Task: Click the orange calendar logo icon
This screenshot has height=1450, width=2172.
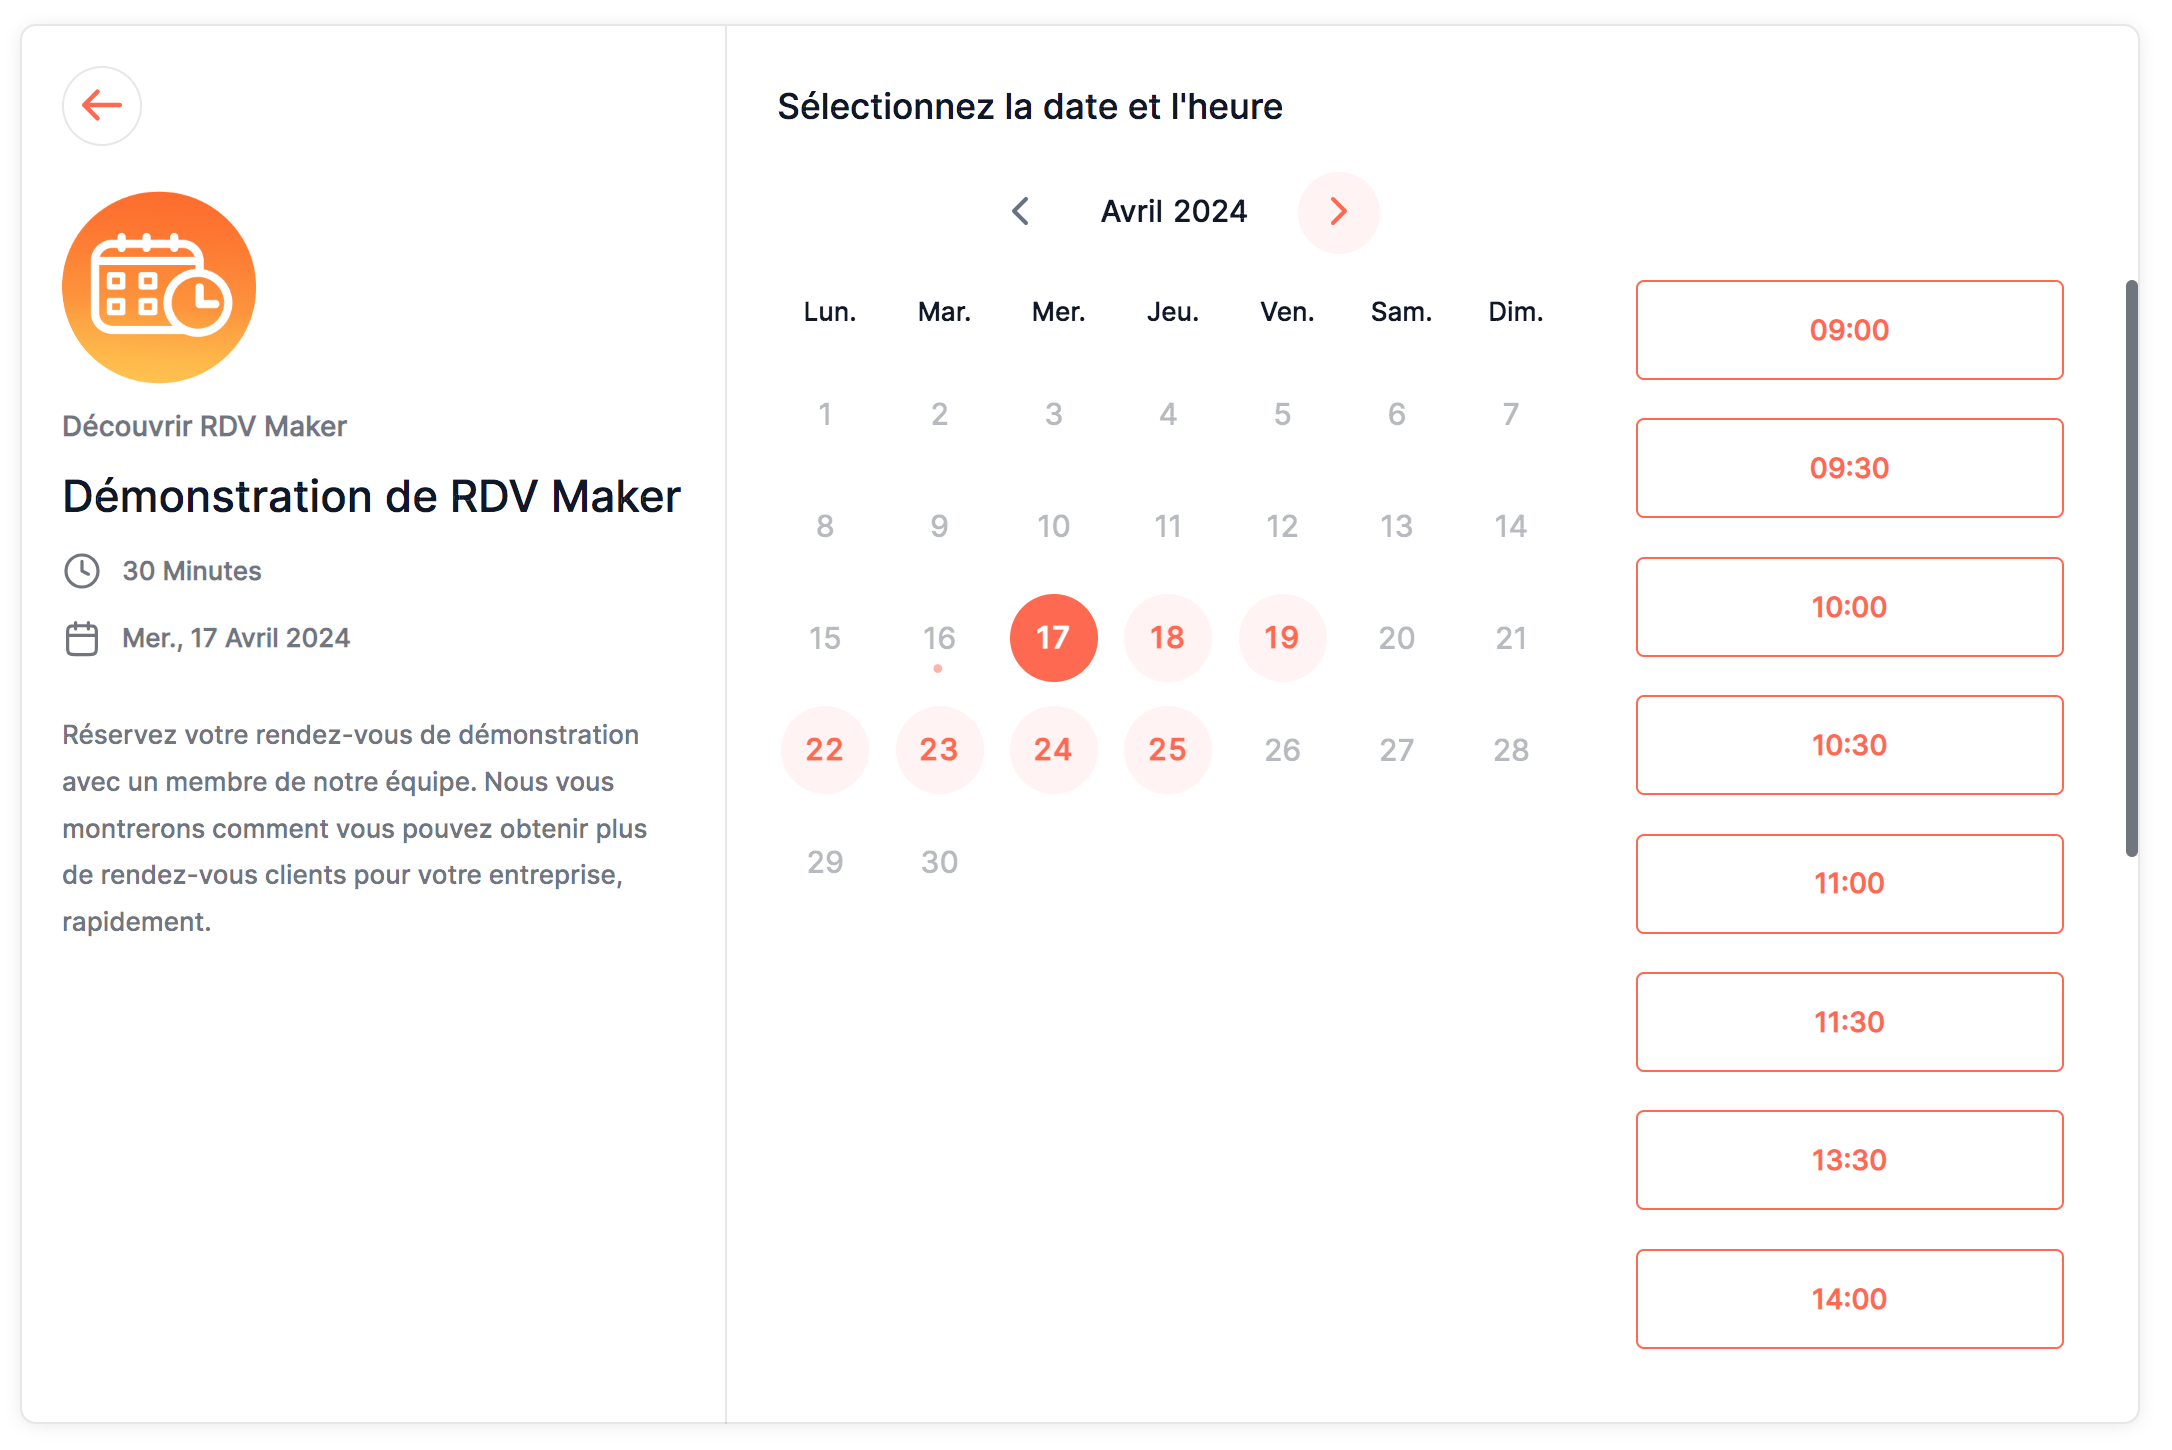Action: (159, 287)
